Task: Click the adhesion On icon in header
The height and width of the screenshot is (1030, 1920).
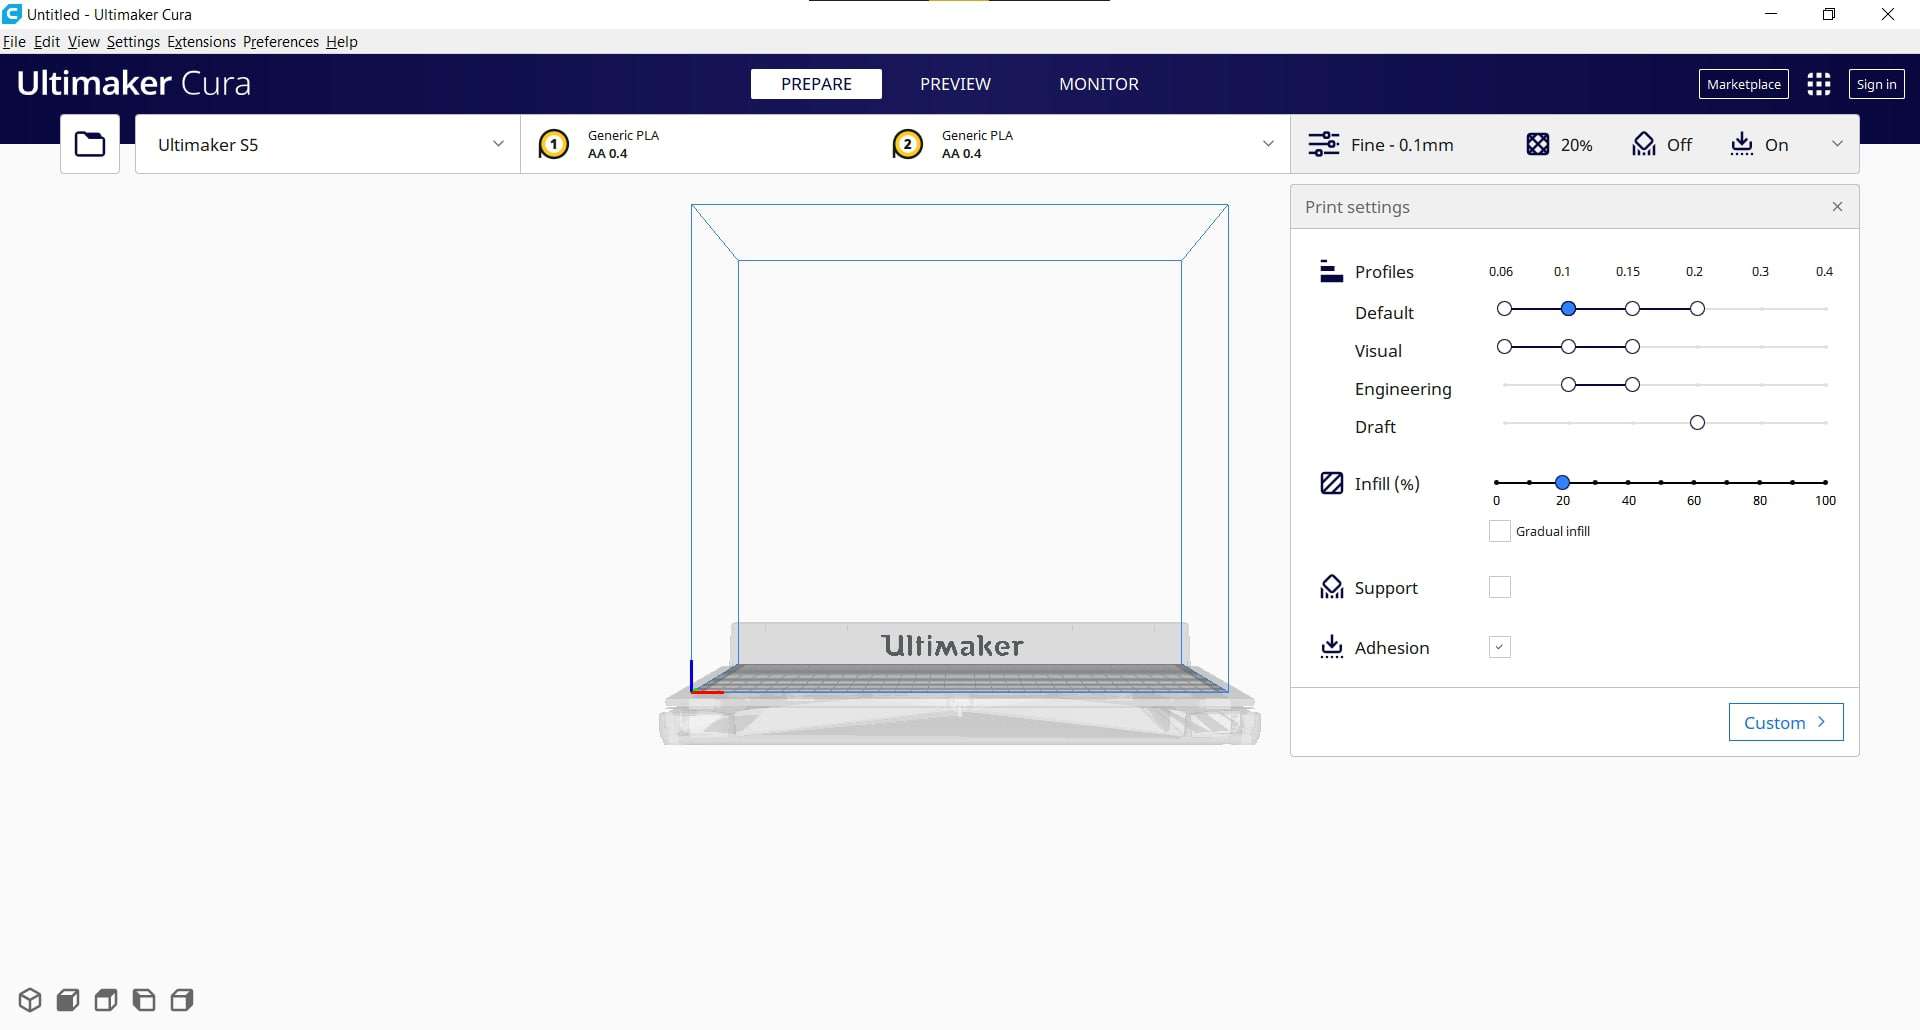Action: pos(1742,145)
